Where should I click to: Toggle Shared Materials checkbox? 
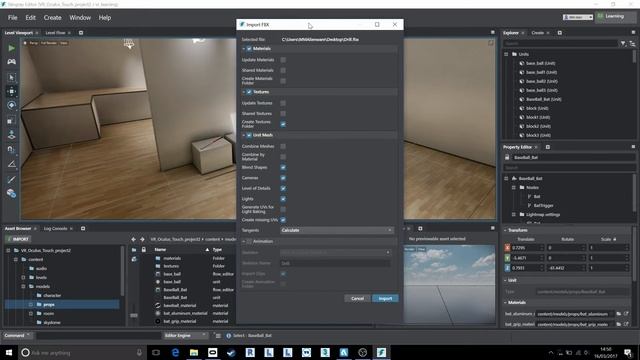[x=283, y=71]
